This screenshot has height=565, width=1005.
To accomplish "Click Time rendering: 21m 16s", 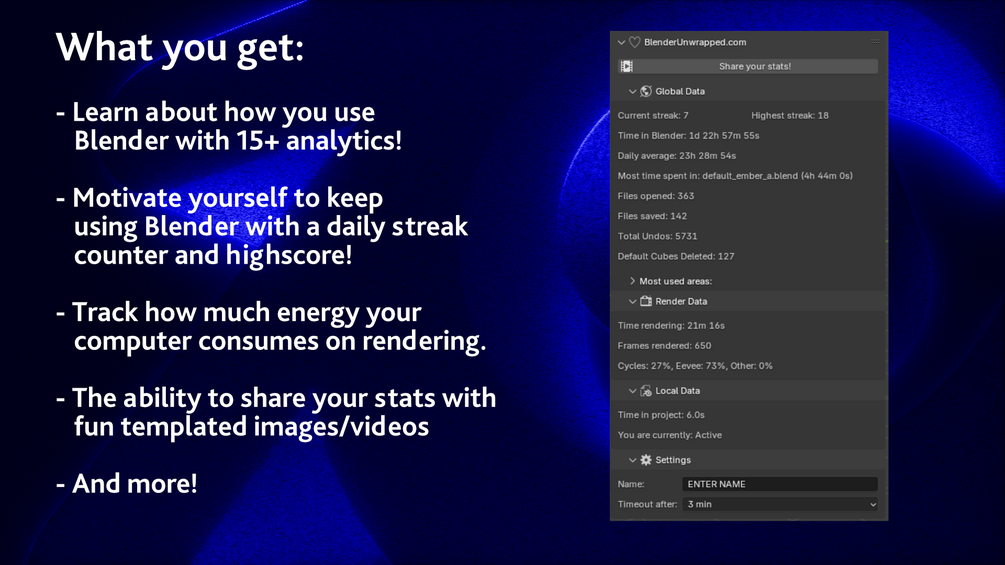I will 671,325.
